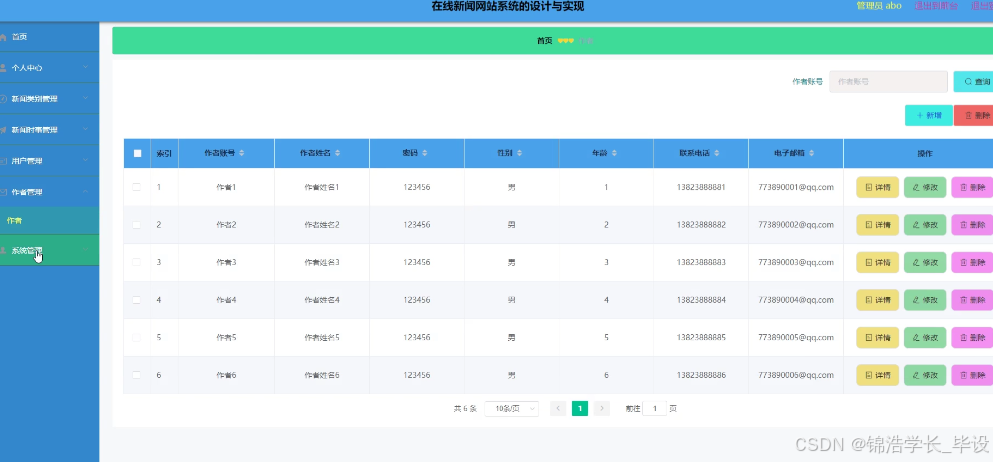
Task: Open 新闻类别管理 menu in sidebar
Action: tap(49, 99)
